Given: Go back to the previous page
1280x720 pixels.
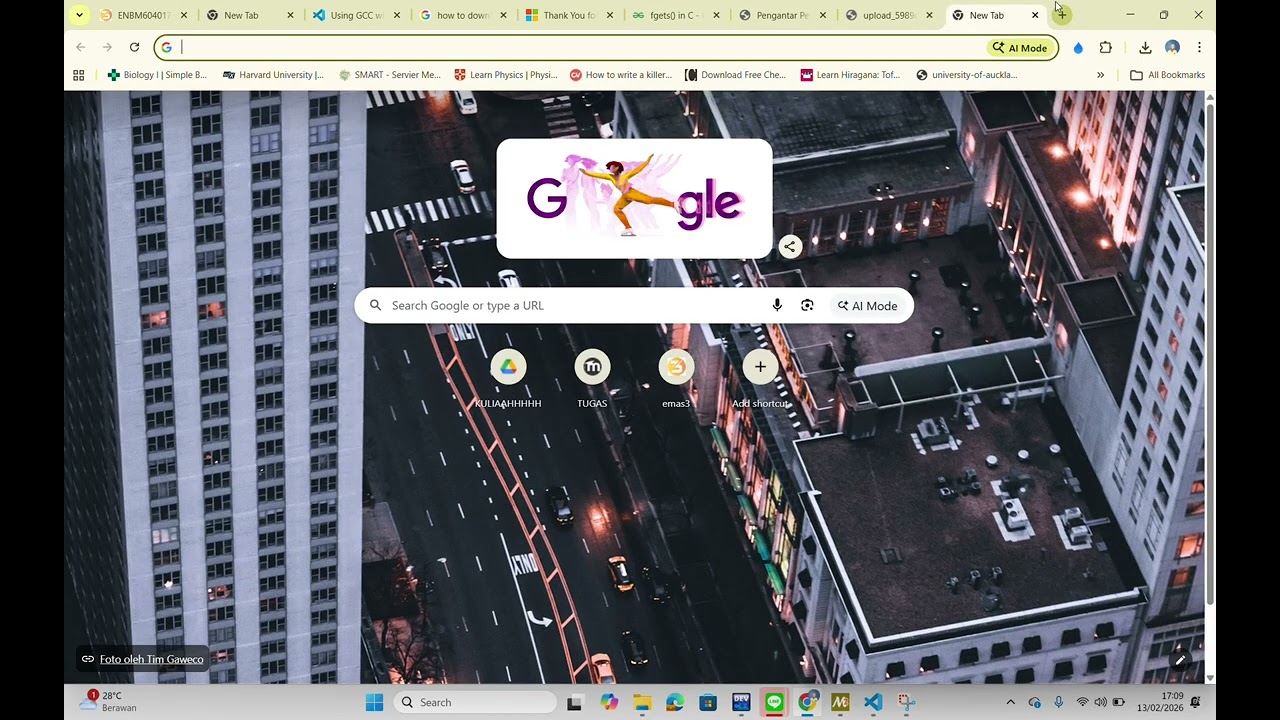Looking at the screenshot, I should click(x=81, y=47).
